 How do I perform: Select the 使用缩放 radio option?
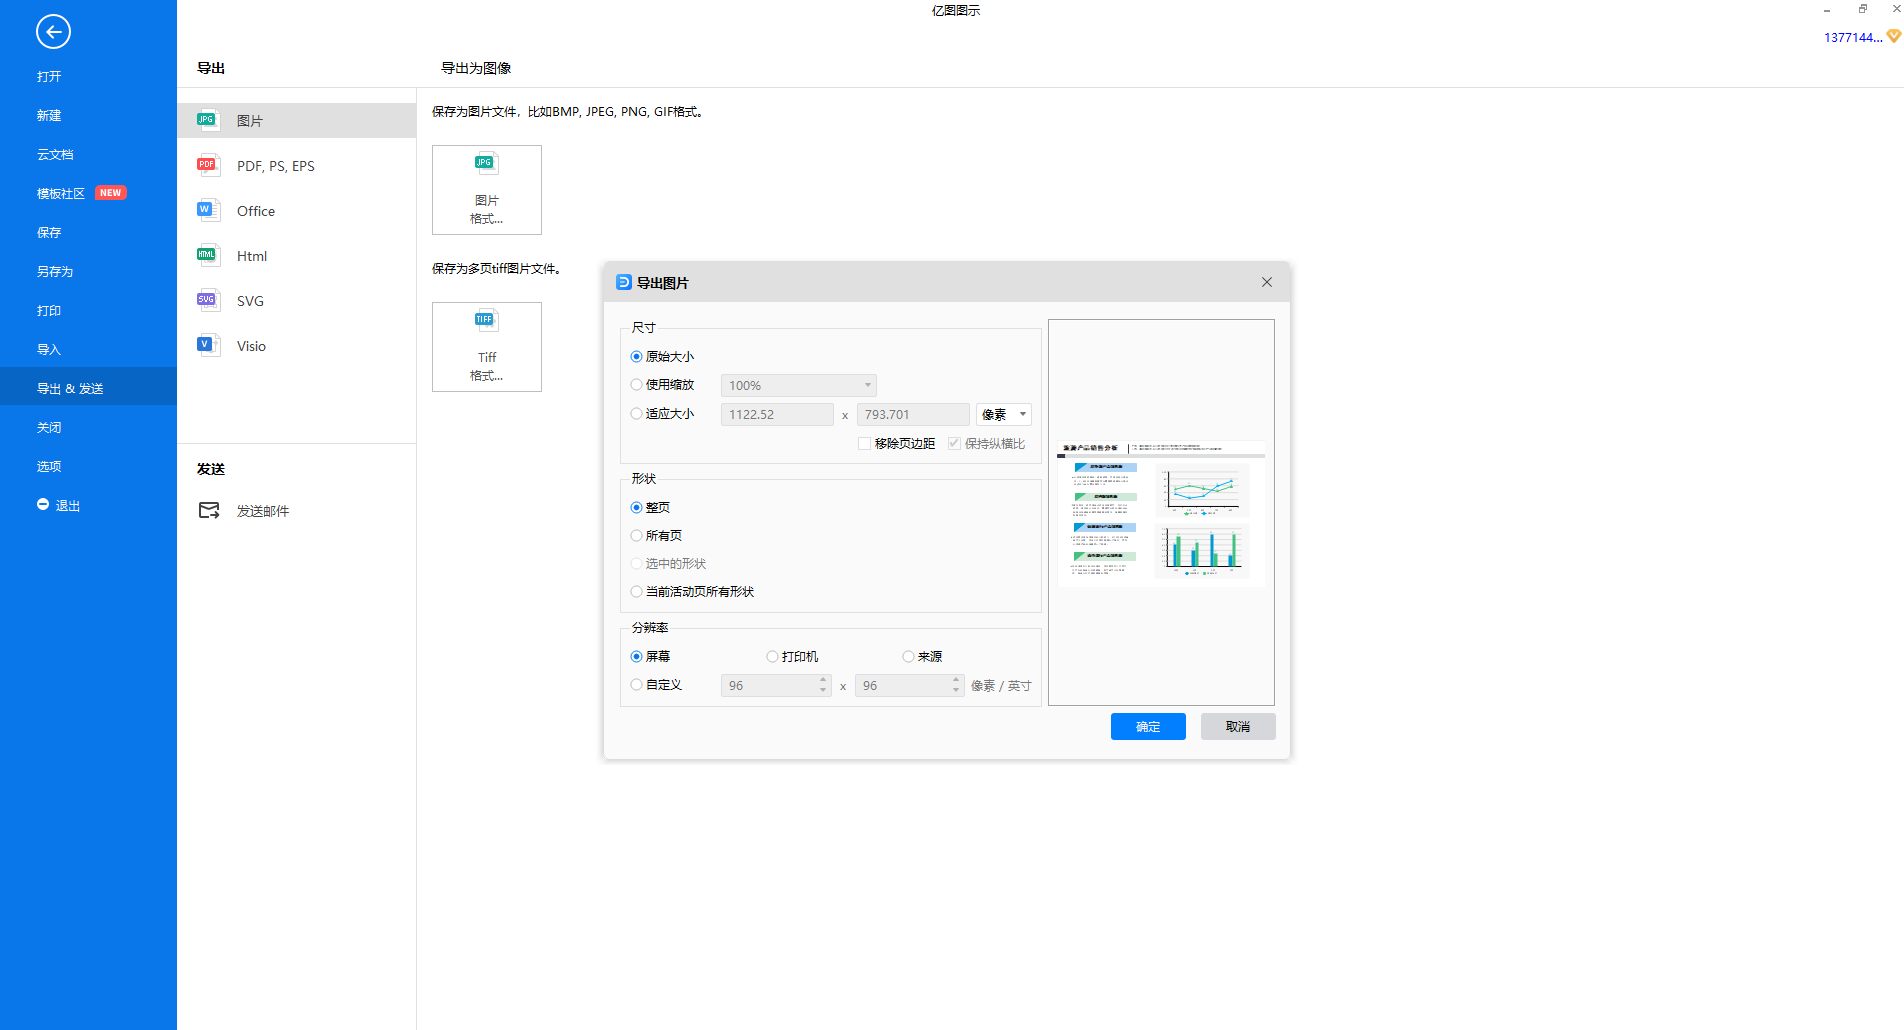[637, 385]
